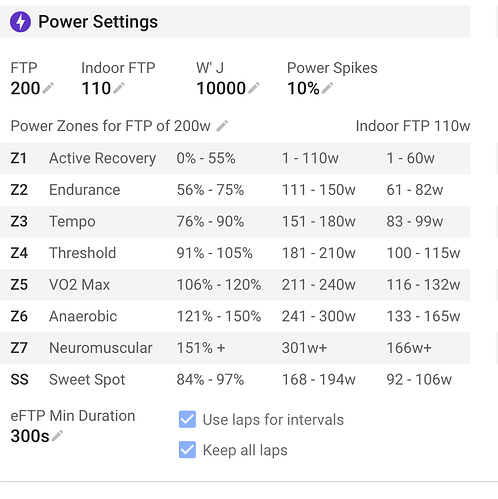Click the Z5 VO2 Max row

pos(235,285)
